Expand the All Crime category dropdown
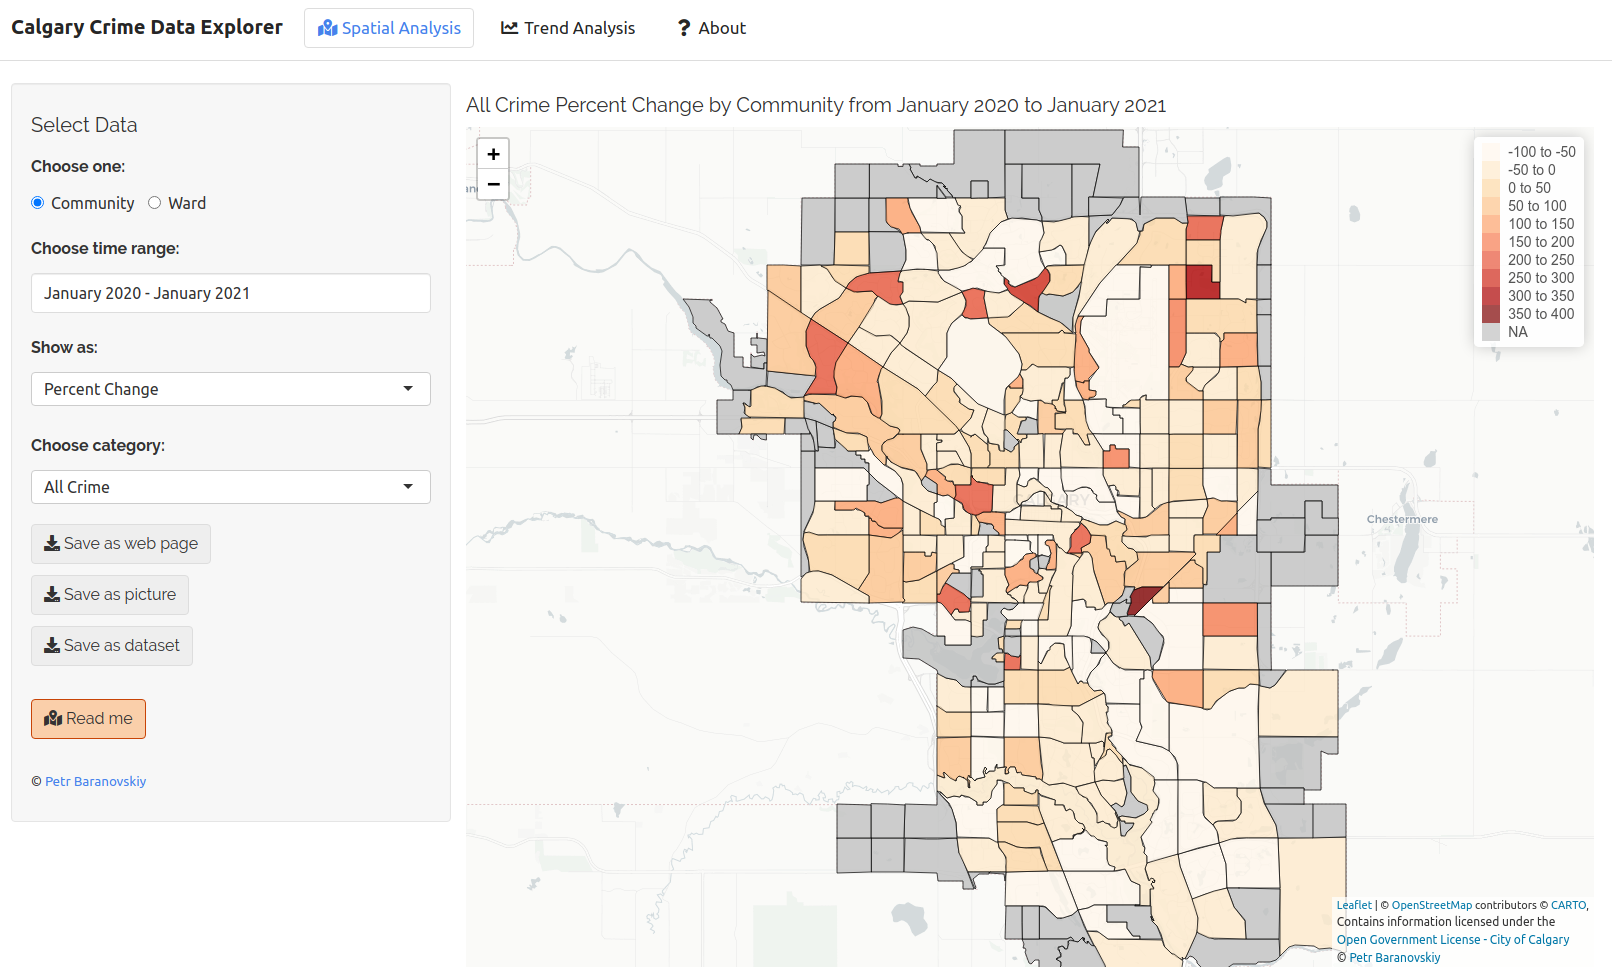The height and width of the screenshot is (970, 1612). [231, 487]
